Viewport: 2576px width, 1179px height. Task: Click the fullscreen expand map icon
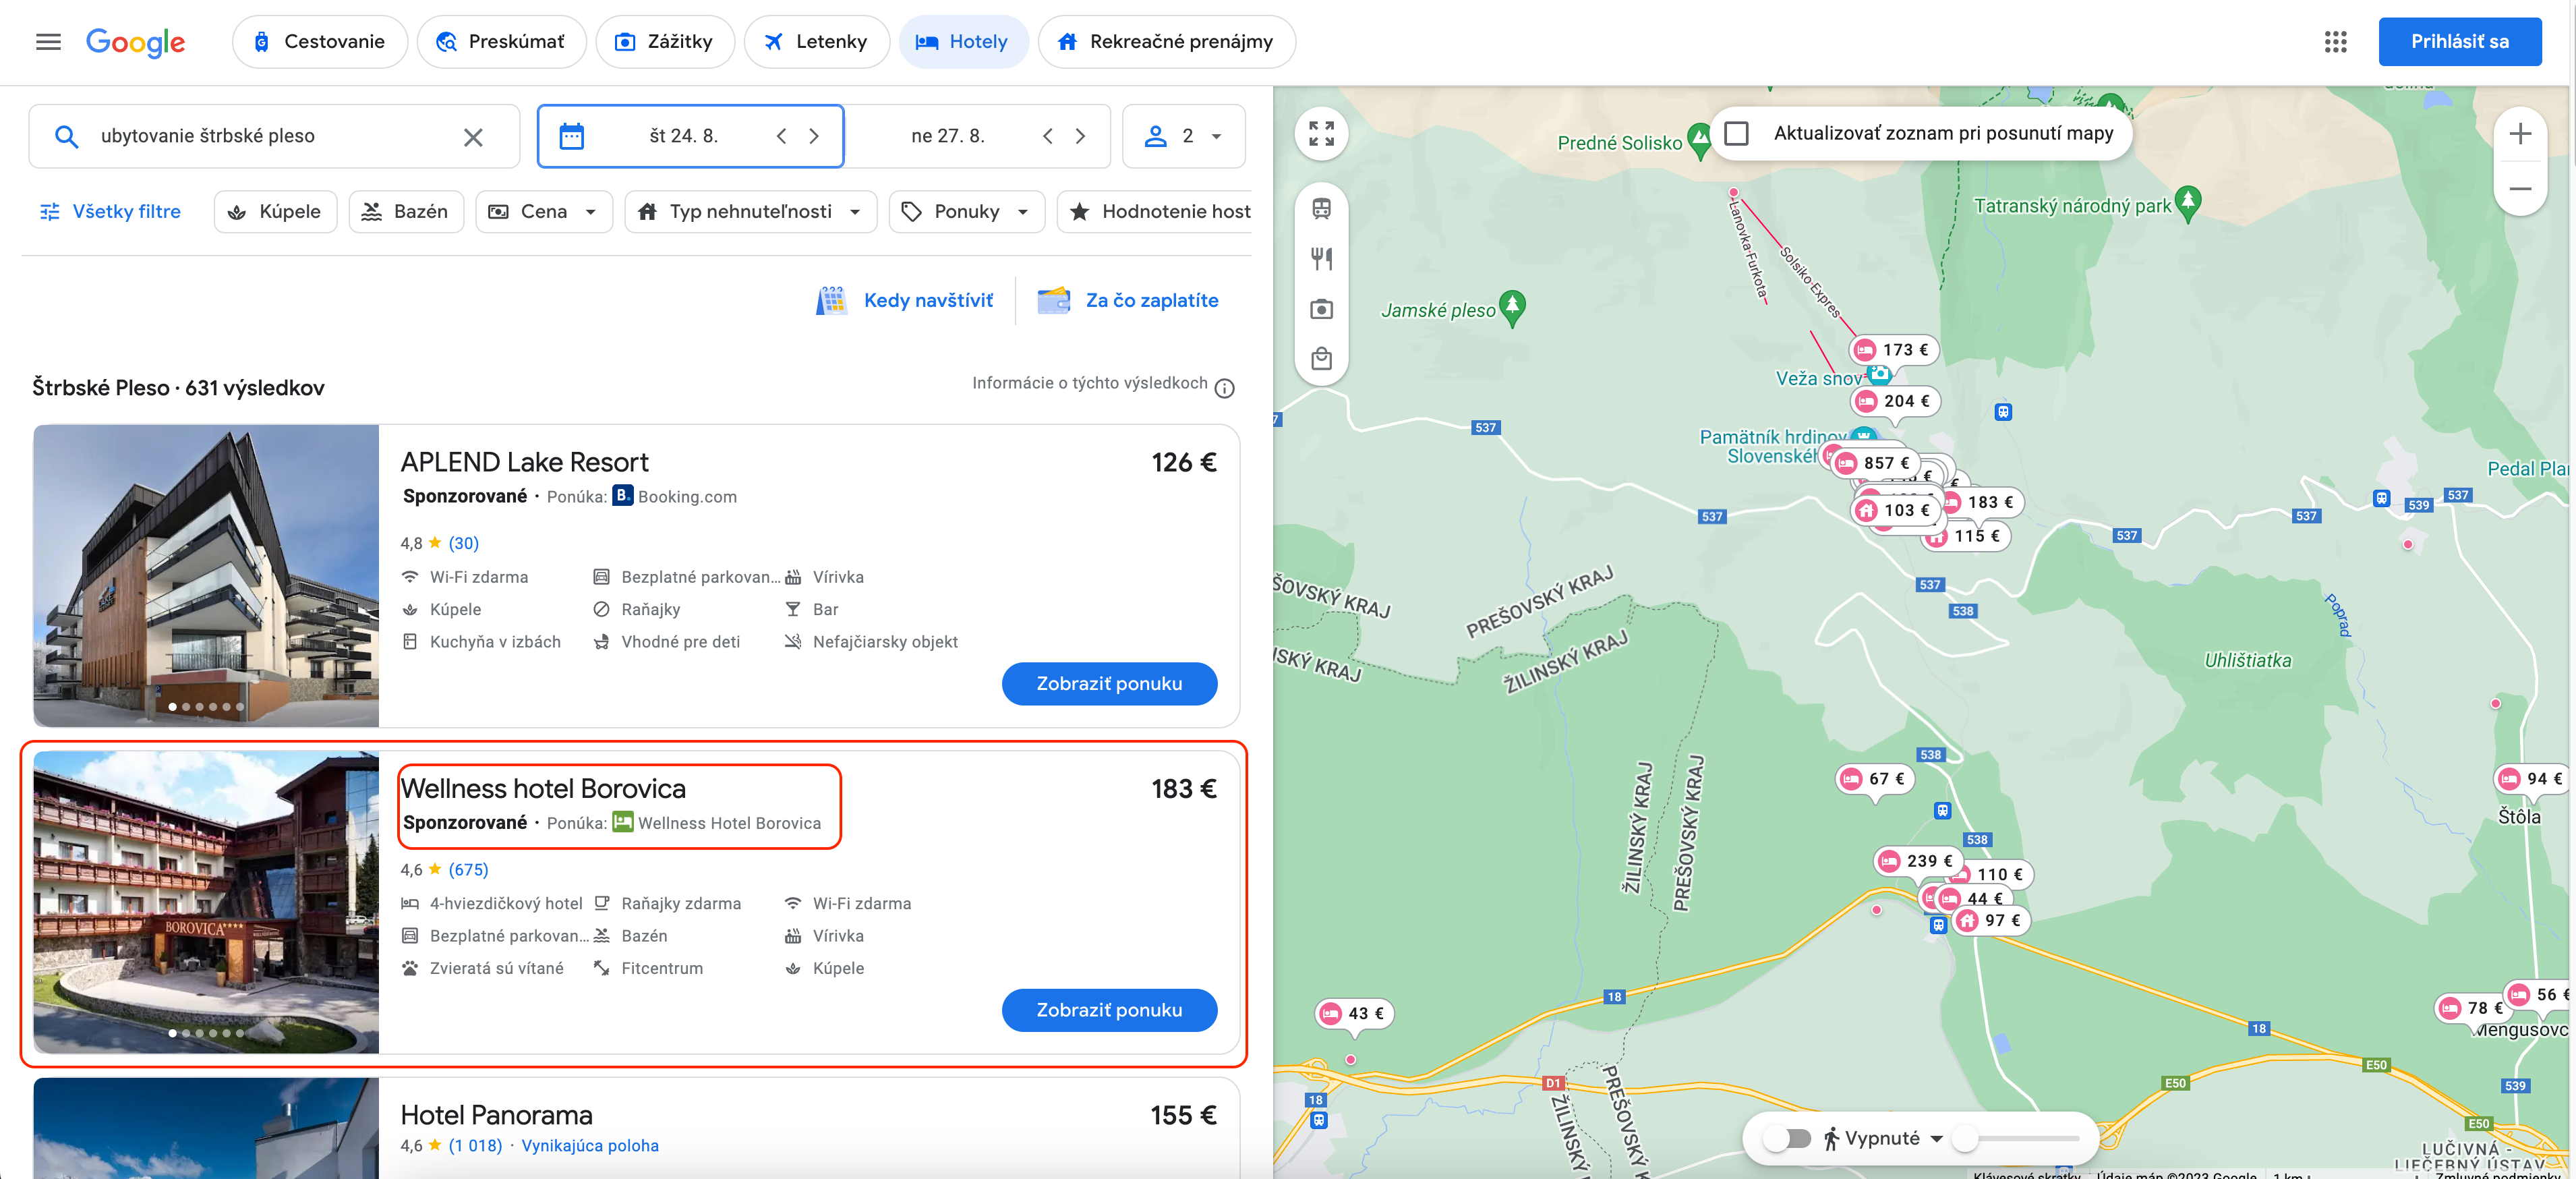tap(1319, 133)
